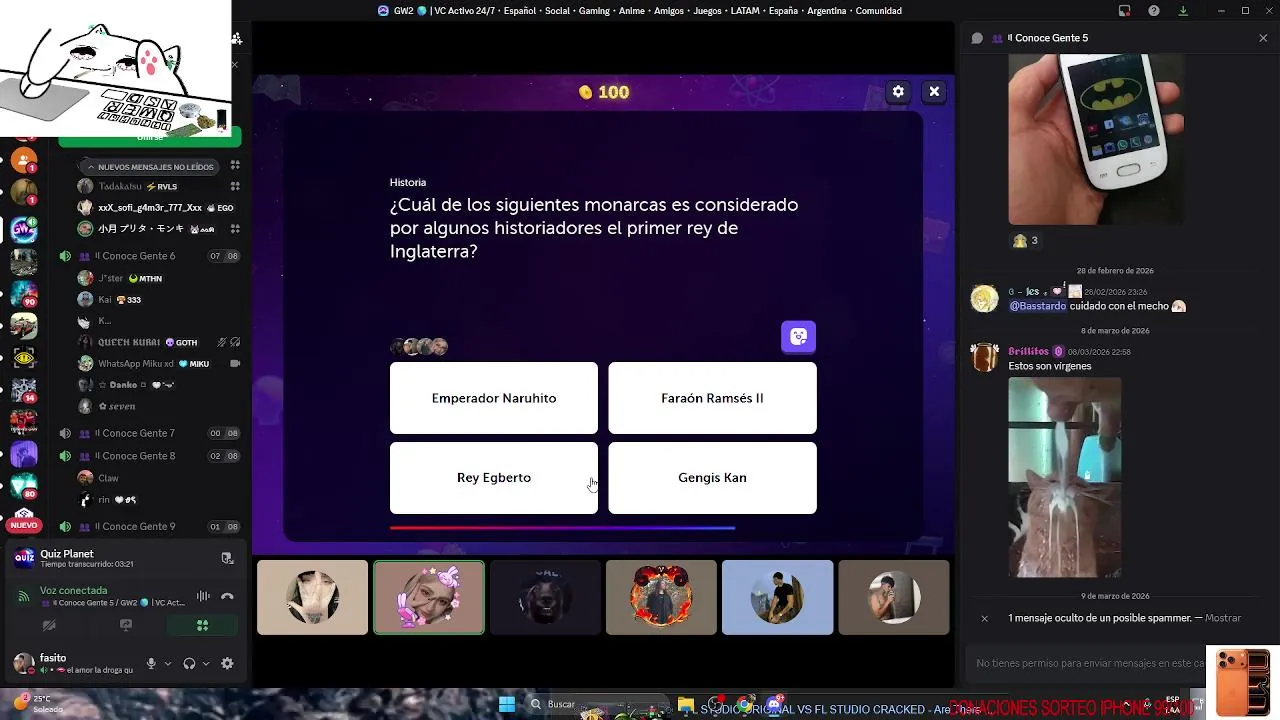Open weather widget showing 25°C Soleado

[36, 704]
